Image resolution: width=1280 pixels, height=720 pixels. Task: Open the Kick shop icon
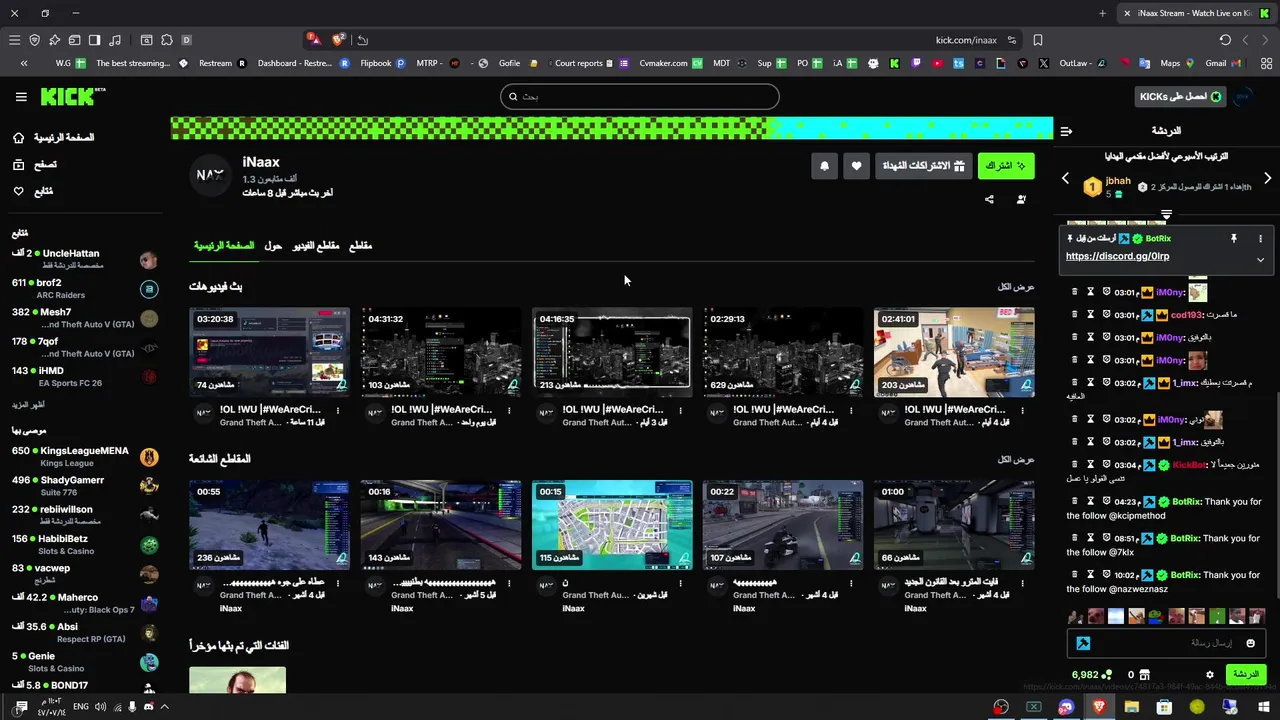[x=1145, y=675]
